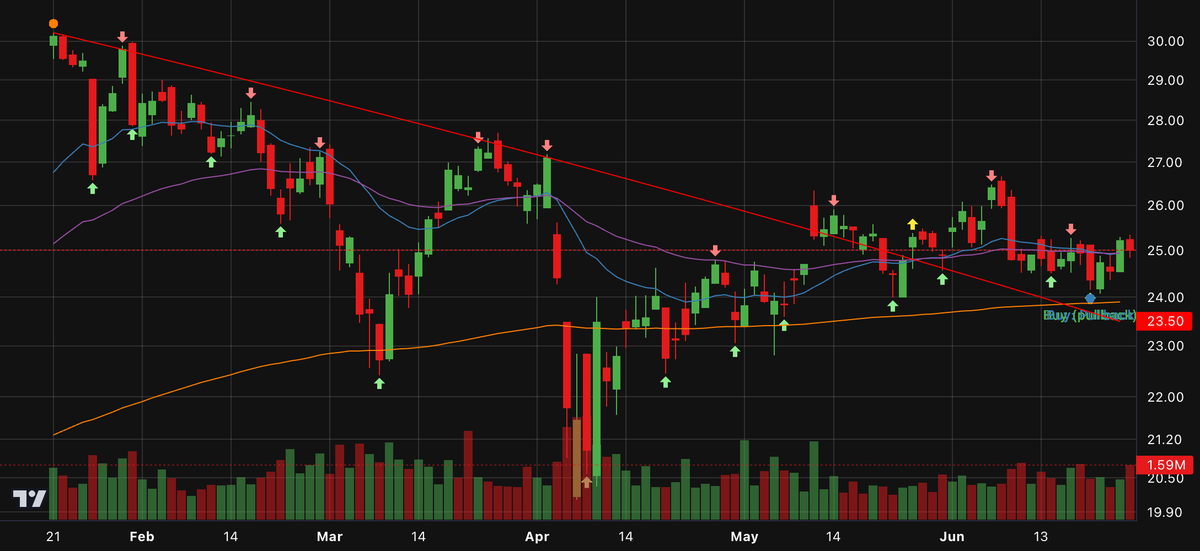This screenshot has width=1200, height=551.
Task: Click the 'May' date axis label
Action: click(743, 537)
